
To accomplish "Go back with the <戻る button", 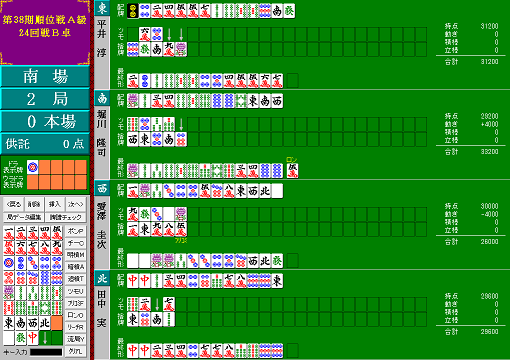I will point(14,204).
